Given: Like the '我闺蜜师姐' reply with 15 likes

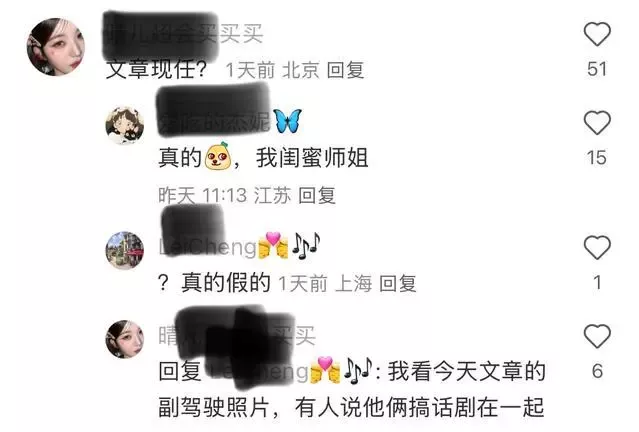Looking at the screenshot, I should click(x=597, y=123).
